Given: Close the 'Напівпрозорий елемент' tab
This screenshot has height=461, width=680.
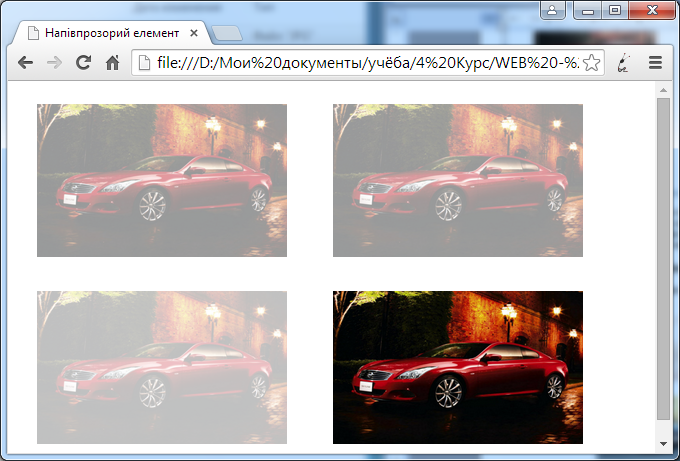Looking at the screenshot, I should click(194, 32).
